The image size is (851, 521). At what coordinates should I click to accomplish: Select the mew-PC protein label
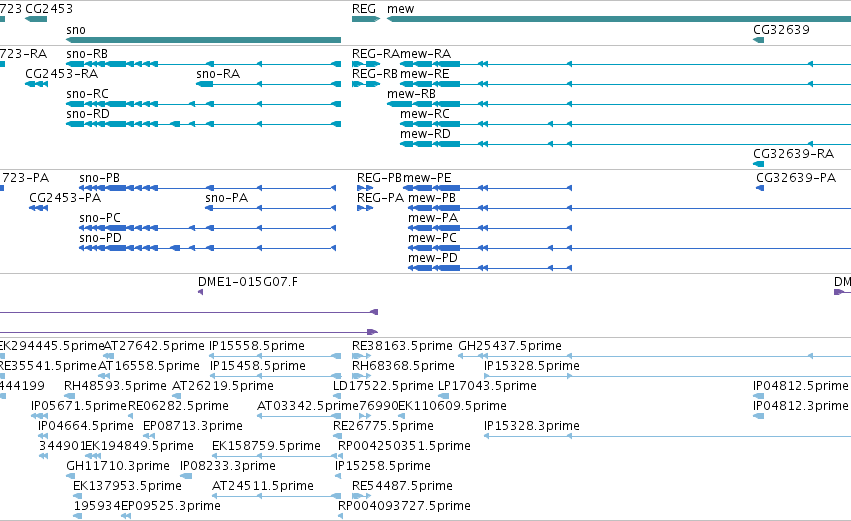(433, 238)
